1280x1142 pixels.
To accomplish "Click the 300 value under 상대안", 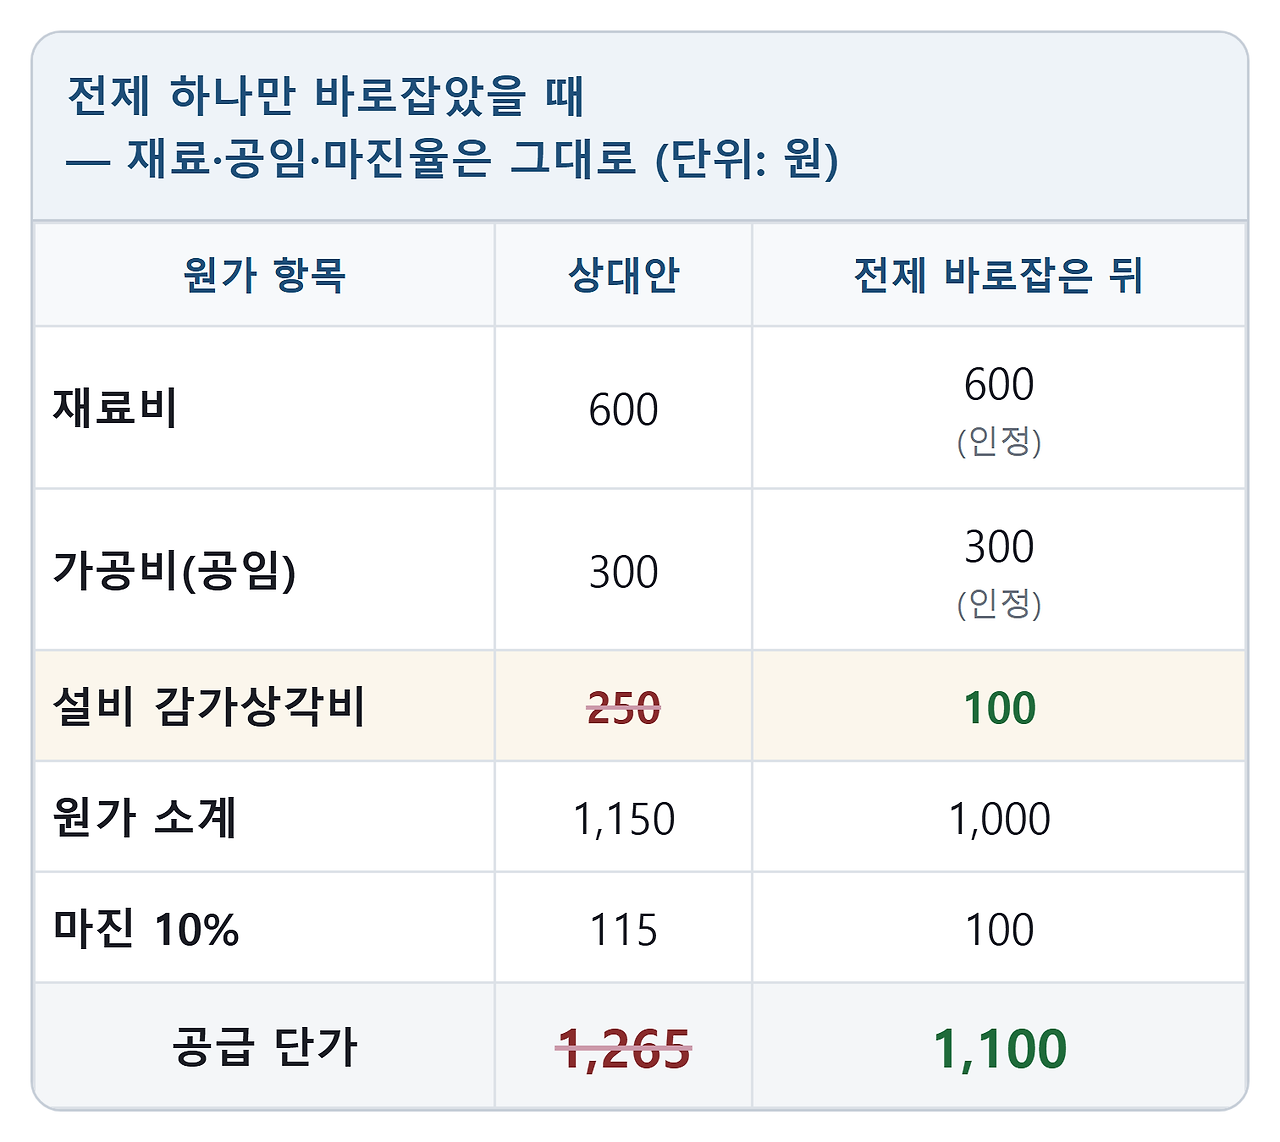I will click(x=624, y=572).
